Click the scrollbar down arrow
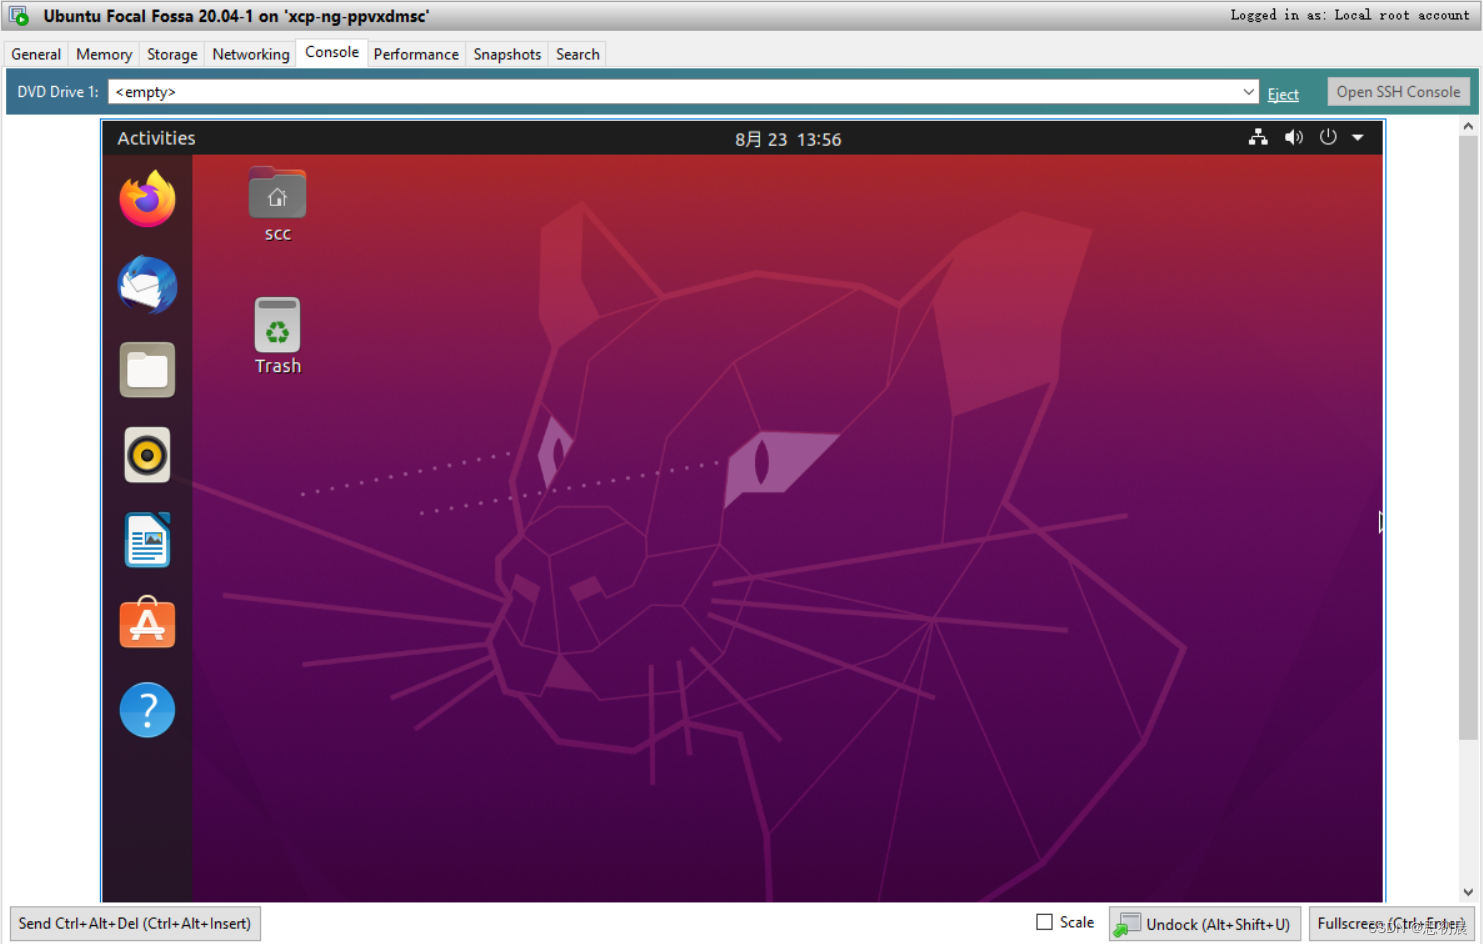This screenshot has height=944, width=1483. pos(1467,892)
